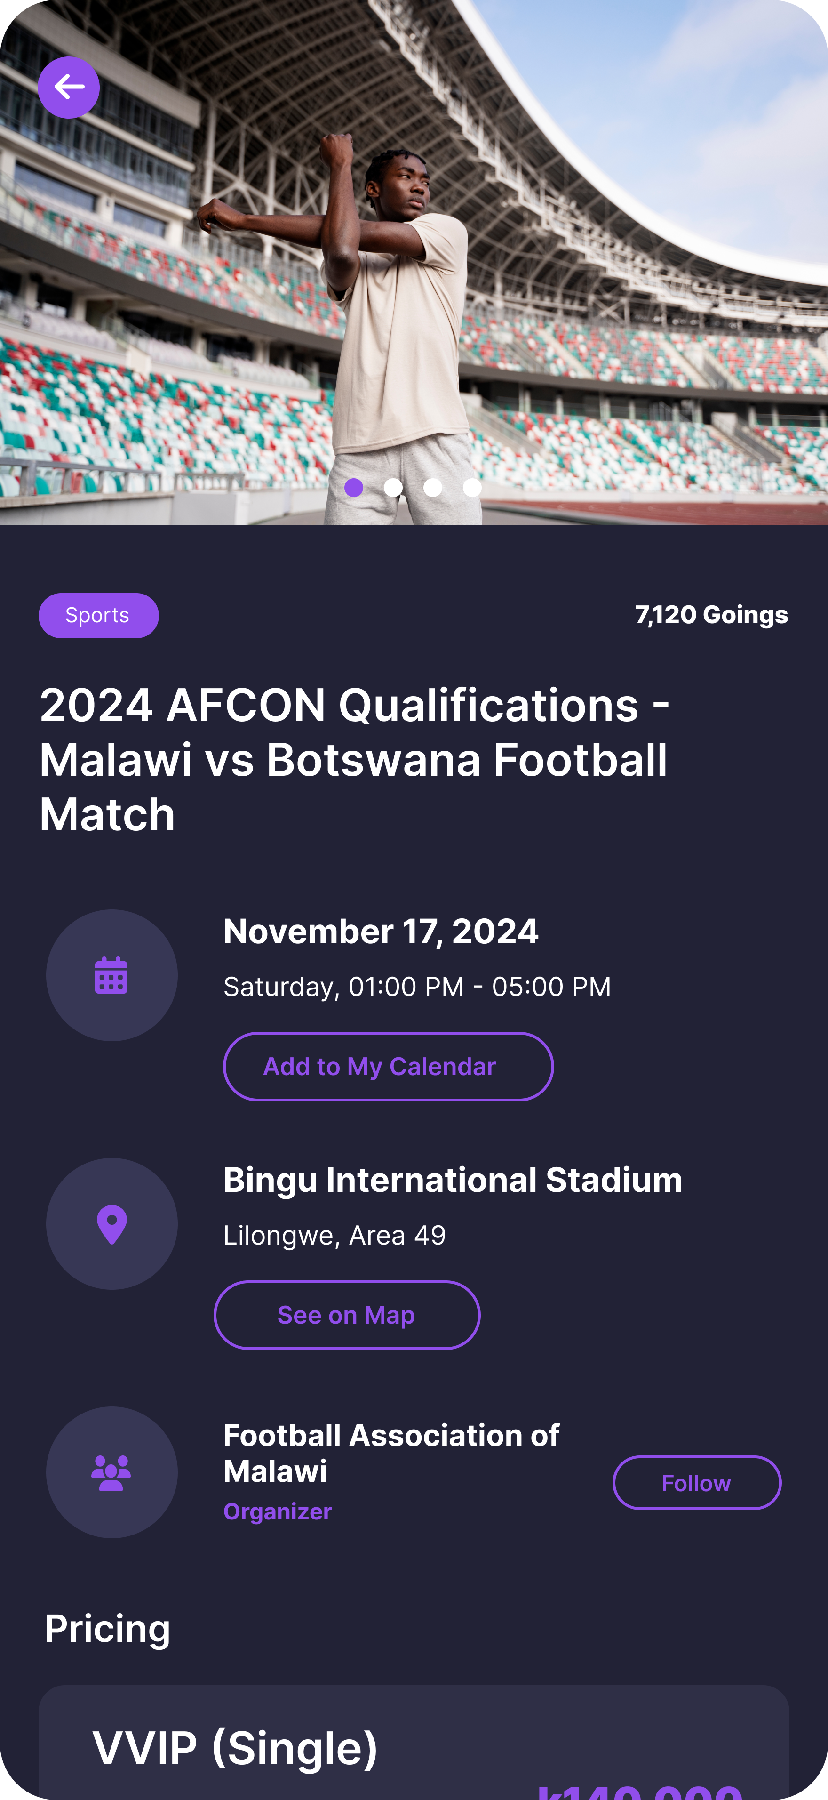Tap the AFCON Qualifications match title

(x=354, y=760)
